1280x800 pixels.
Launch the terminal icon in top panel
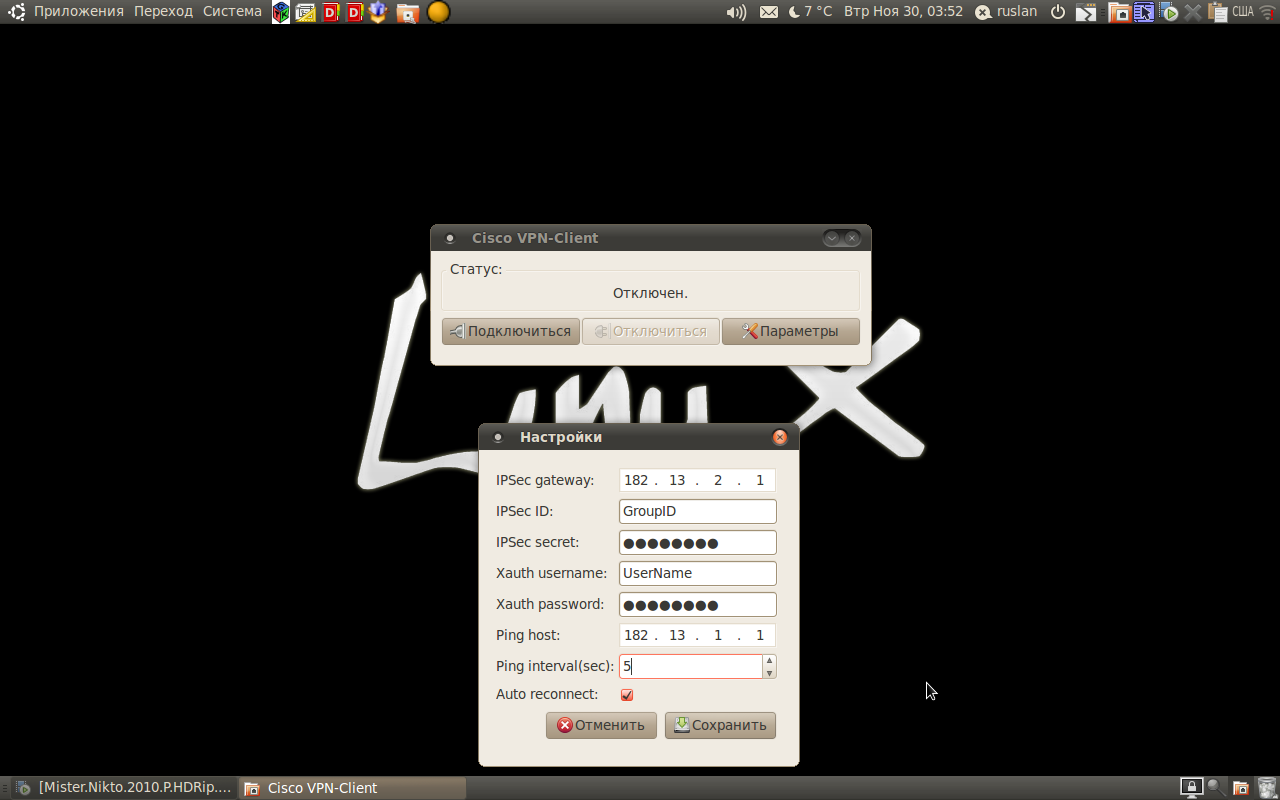click(x=1086, y=13)
